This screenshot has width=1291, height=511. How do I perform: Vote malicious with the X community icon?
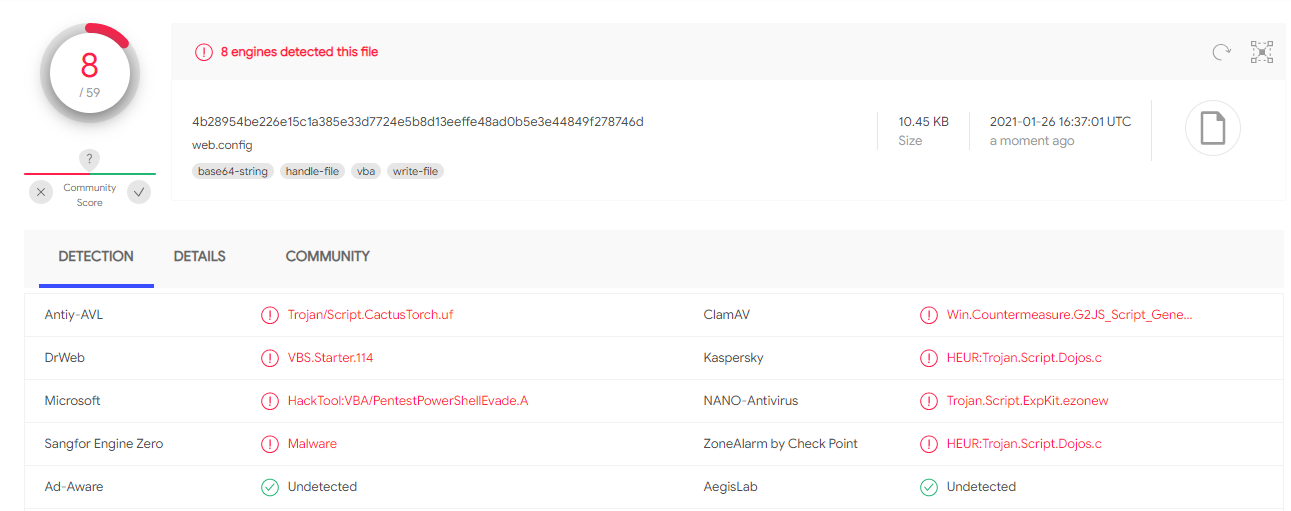(41, 192)
